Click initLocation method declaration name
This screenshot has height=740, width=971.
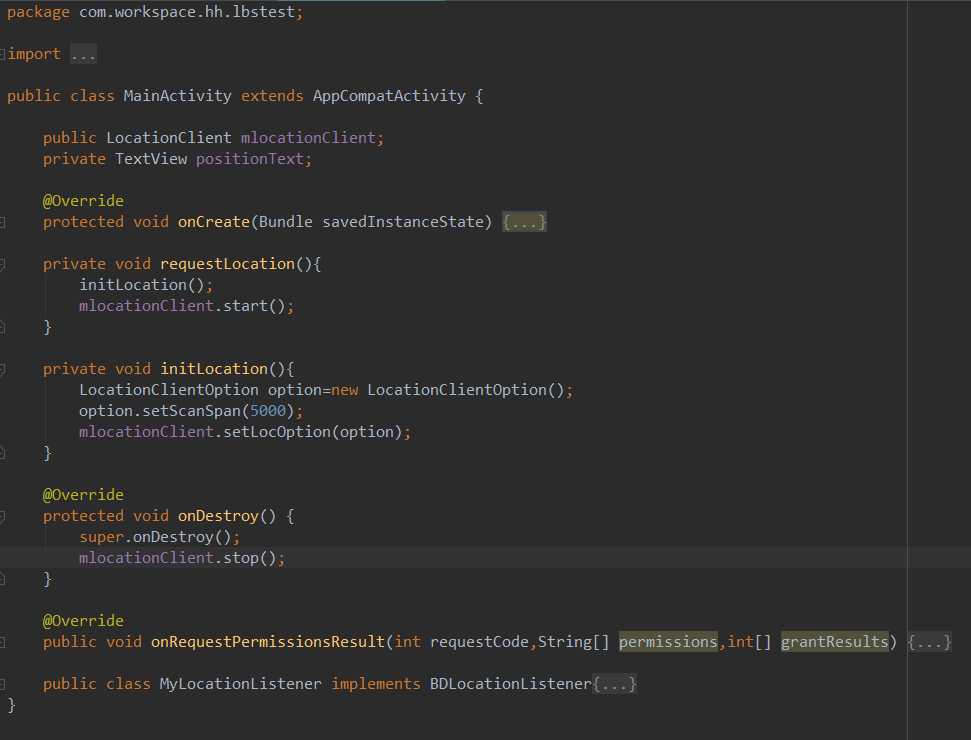tap(214, 369)
